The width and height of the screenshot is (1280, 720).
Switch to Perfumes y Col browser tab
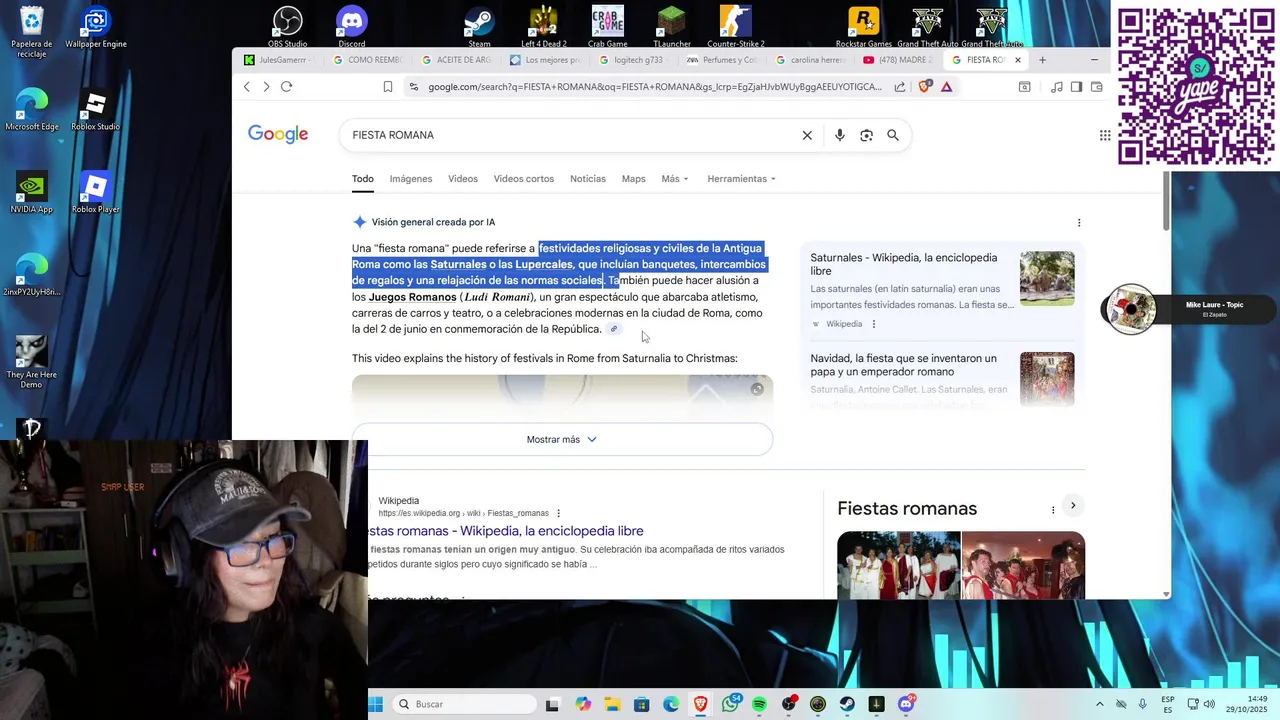tap(720, 60)
